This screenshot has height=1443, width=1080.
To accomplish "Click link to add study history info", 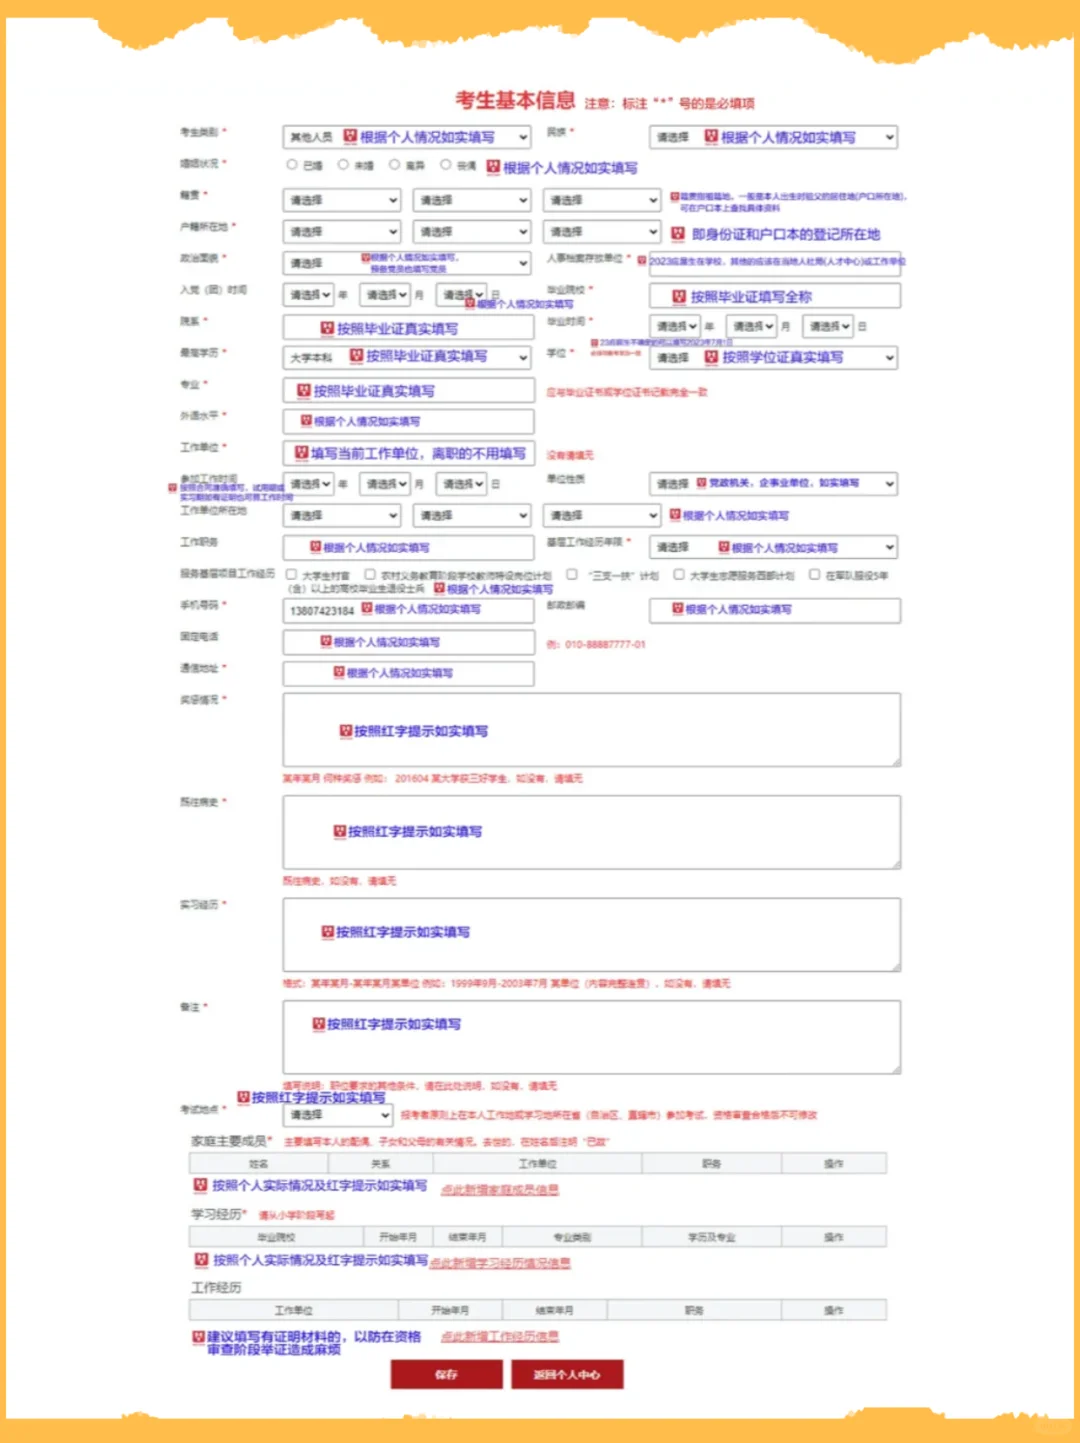I will point(500,1263).
